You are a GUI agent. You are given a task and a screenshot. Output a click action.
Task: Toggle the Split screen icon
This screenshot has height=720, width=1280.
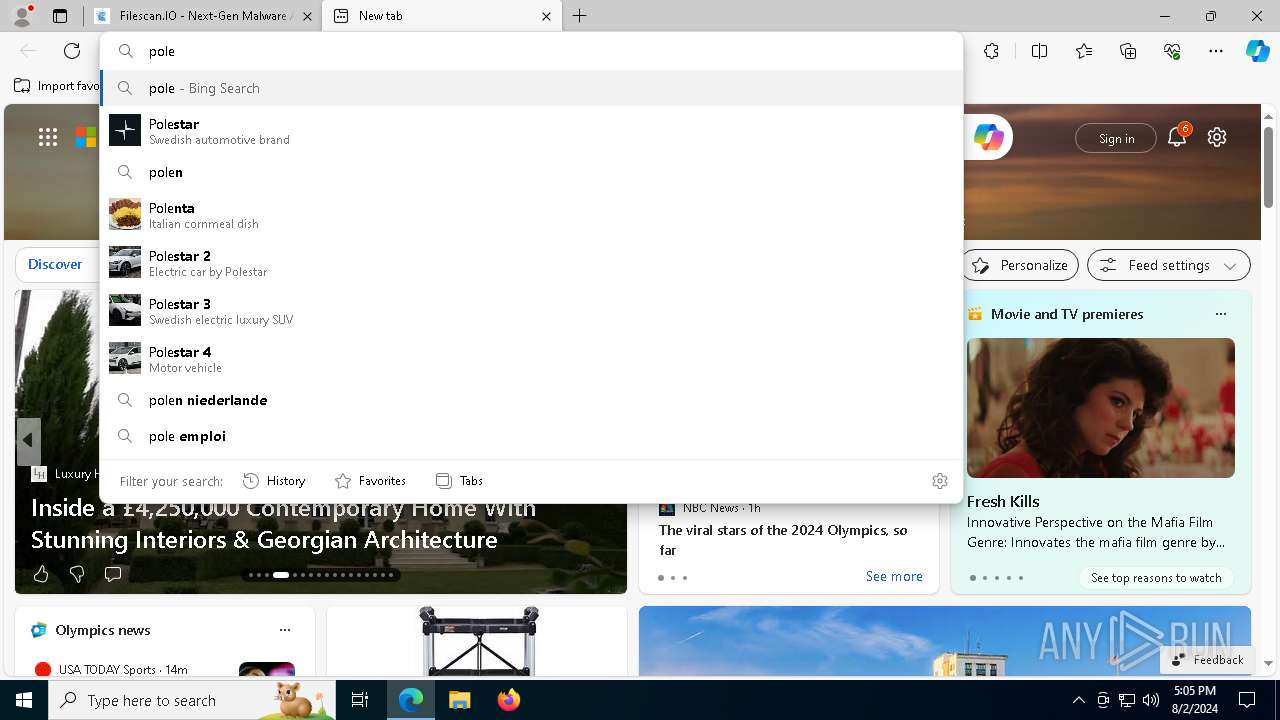pos(1039,51)
